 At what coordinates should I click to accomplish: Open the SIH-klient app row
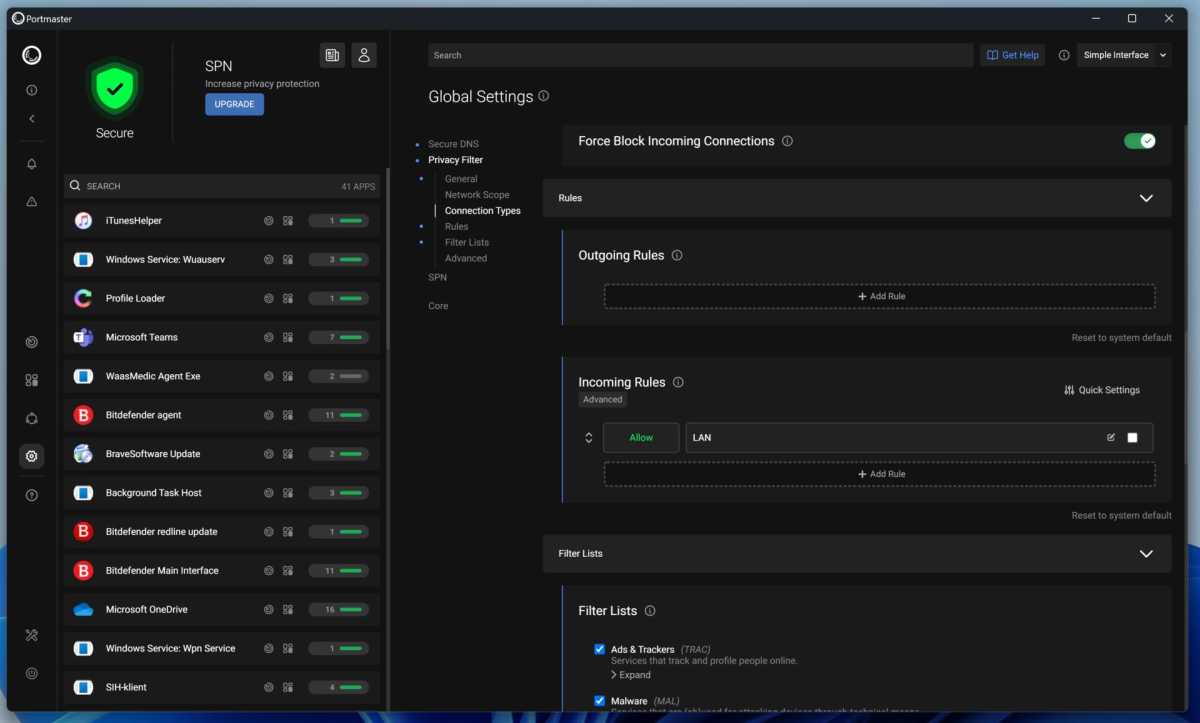point(222,687)
